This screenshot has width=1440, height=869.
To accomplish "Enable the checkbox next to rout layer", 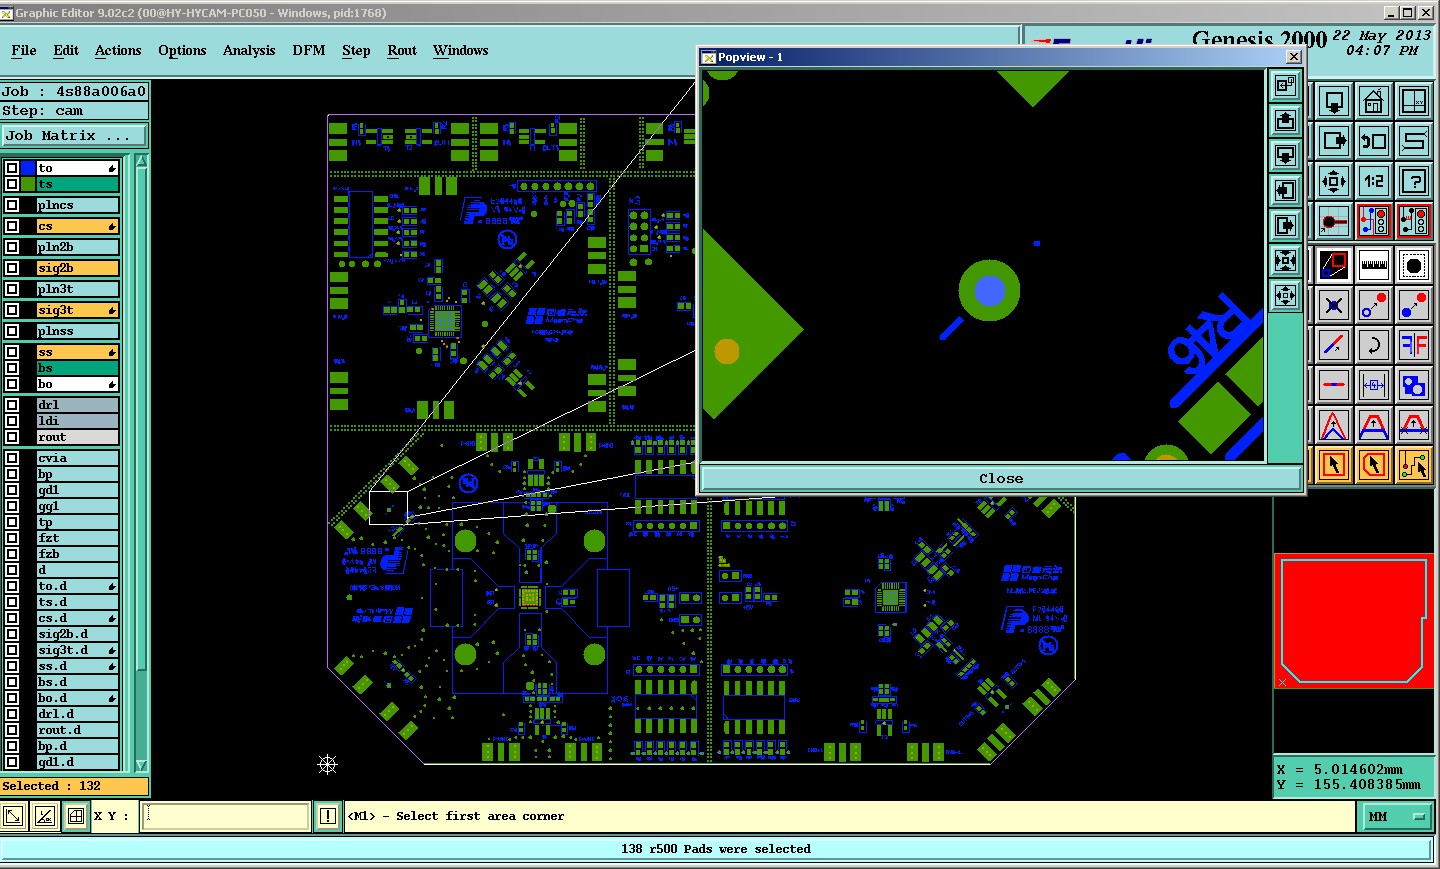I will click(x=12, y=437).
